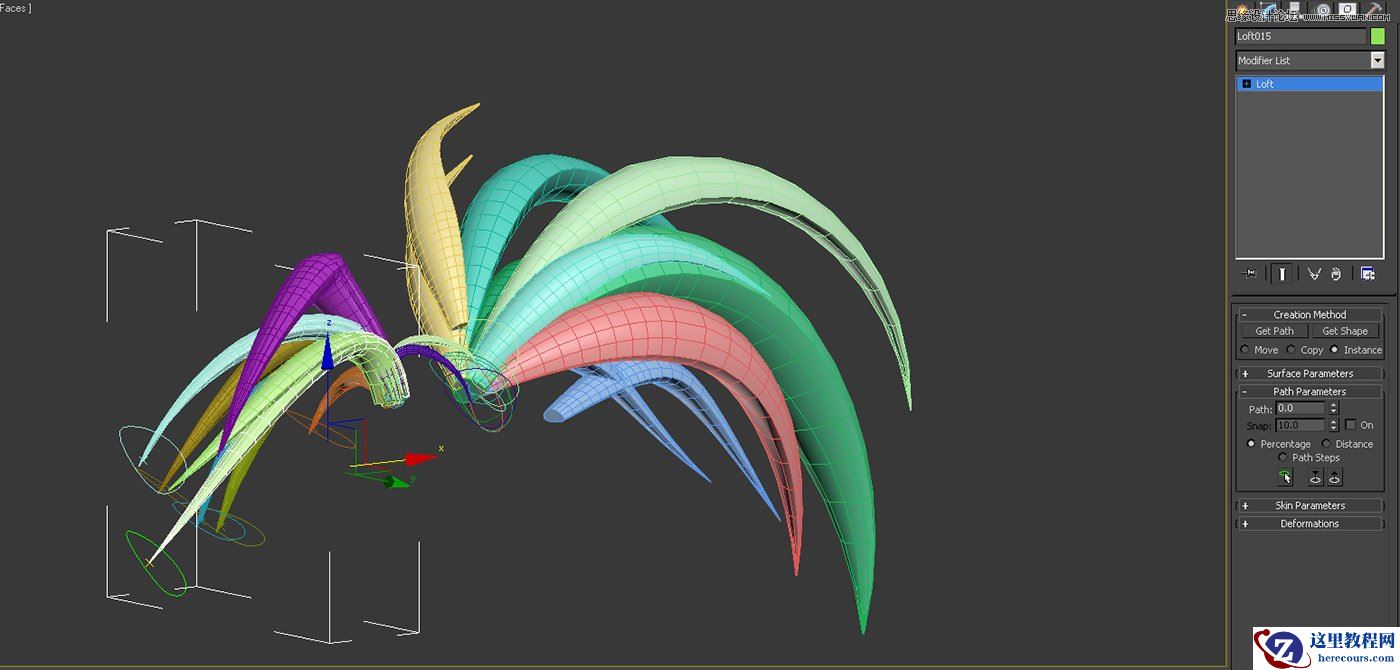Enable the Snap On checkbox
The width and height of the screenshot is (1400, 670).
[1350, 425]
